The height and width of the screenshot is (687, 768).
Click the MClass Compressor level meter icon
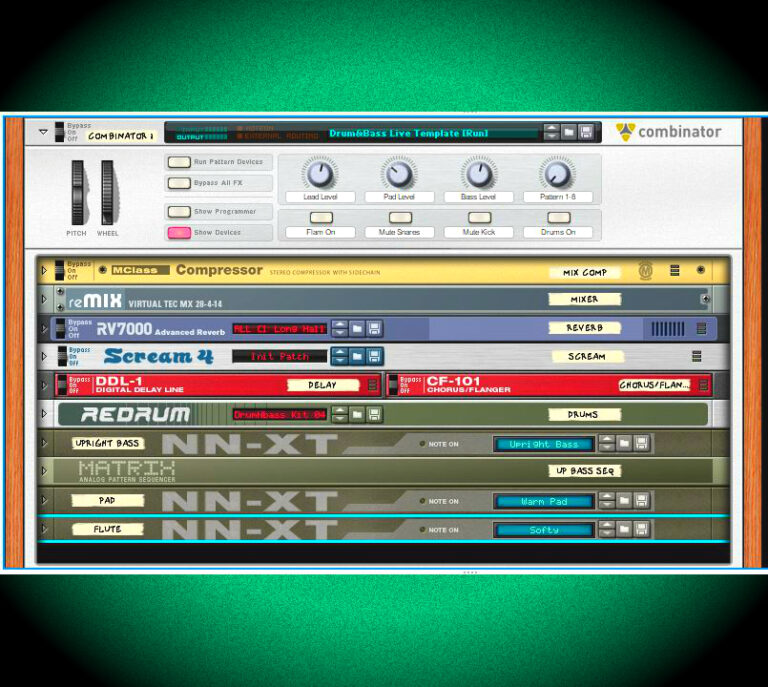coord(674,270)
